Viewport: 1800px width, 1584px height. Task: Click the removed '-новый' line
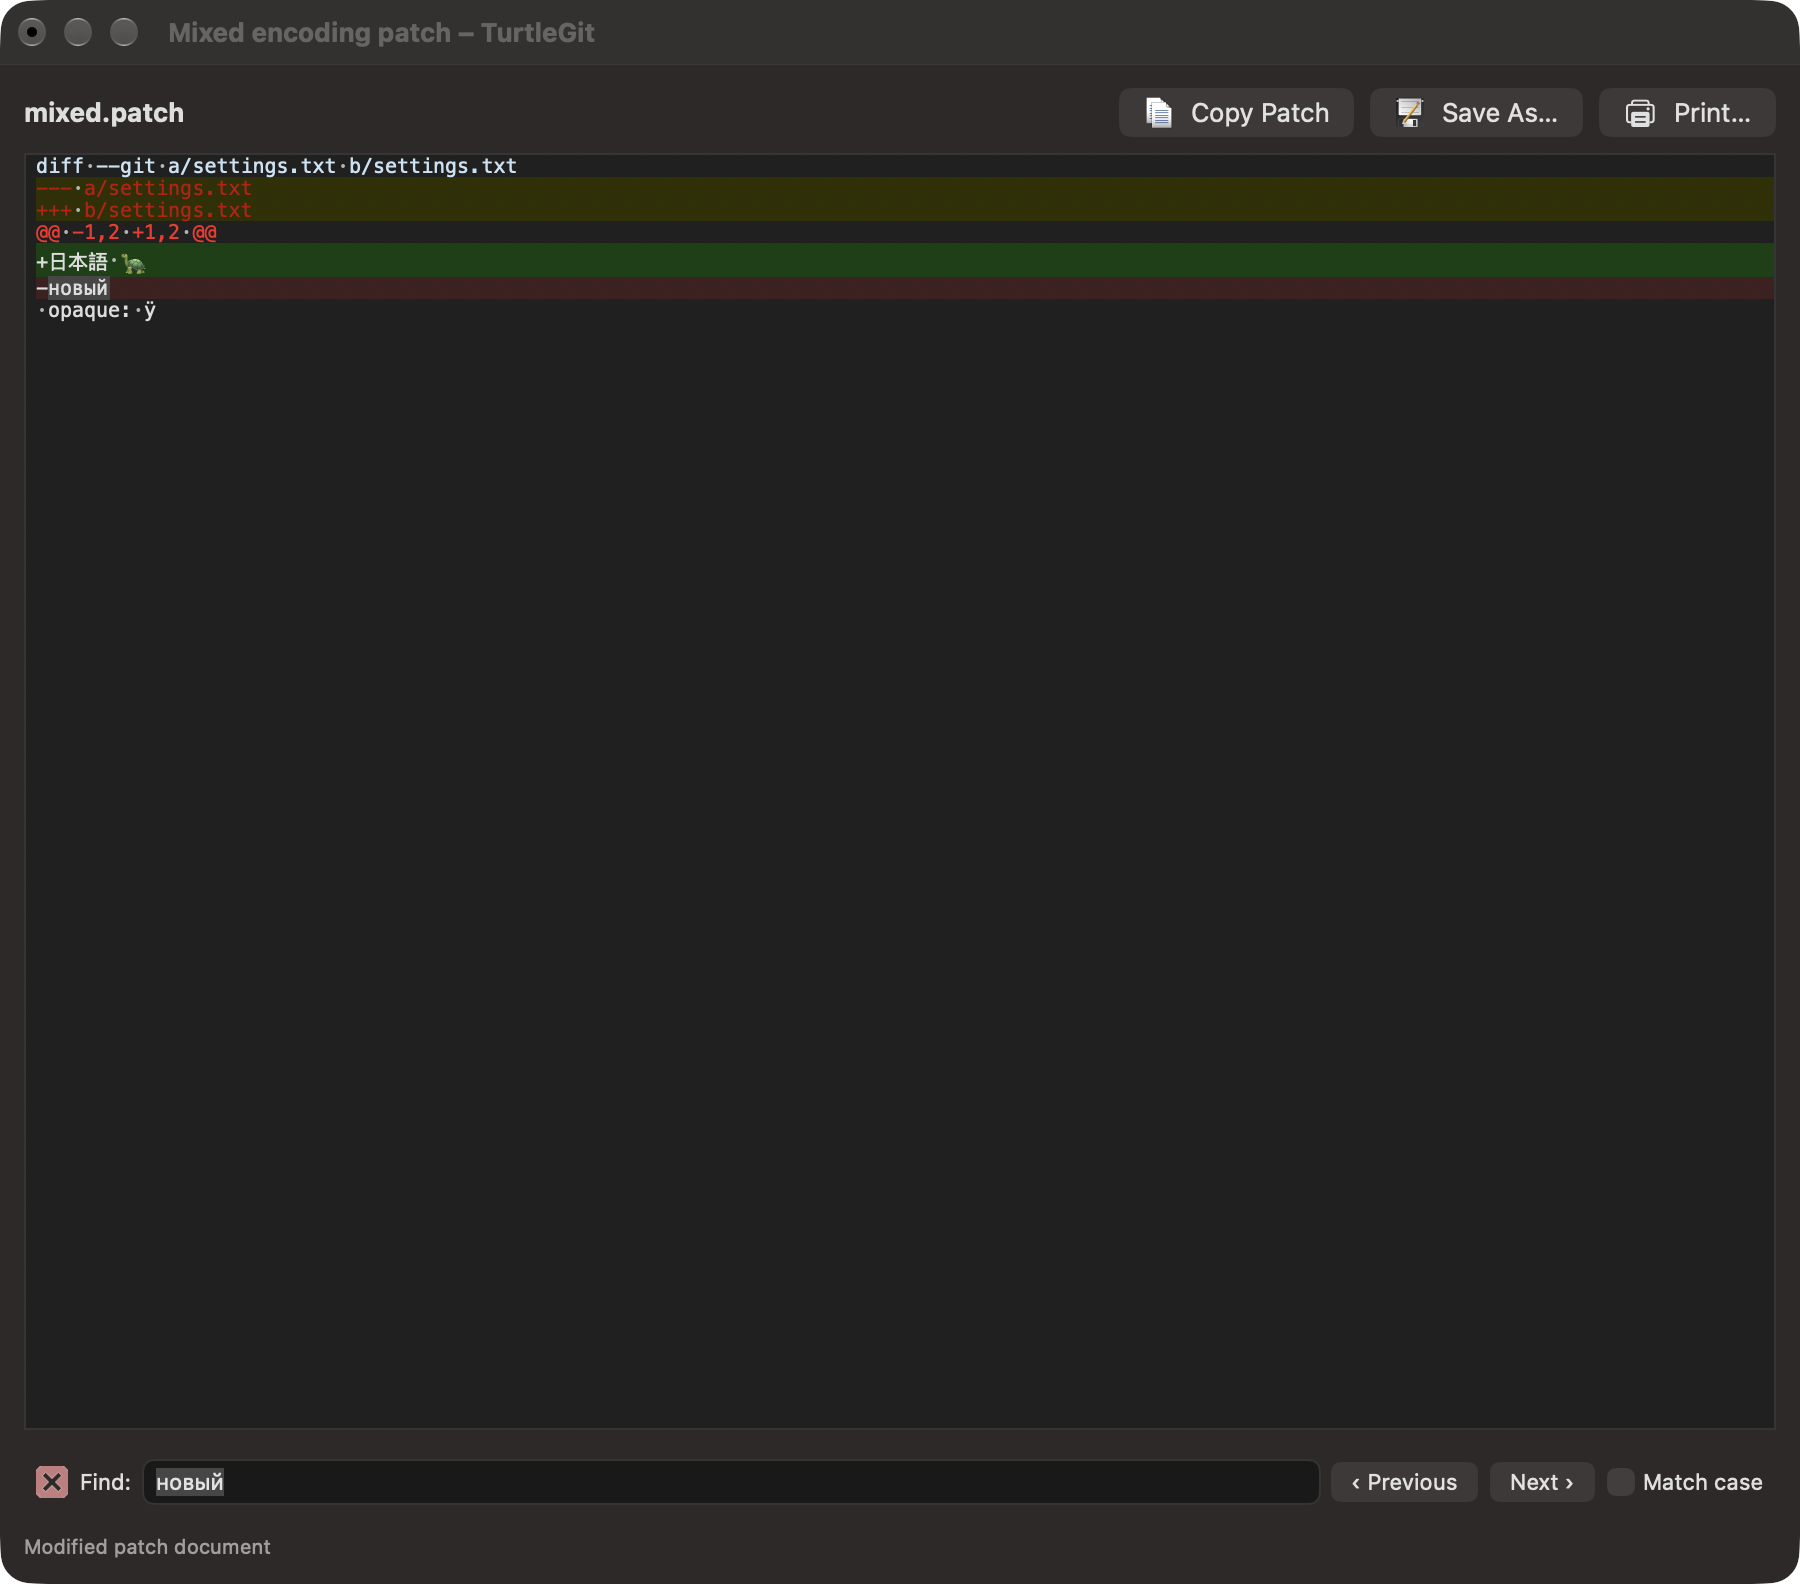point(900,288)
